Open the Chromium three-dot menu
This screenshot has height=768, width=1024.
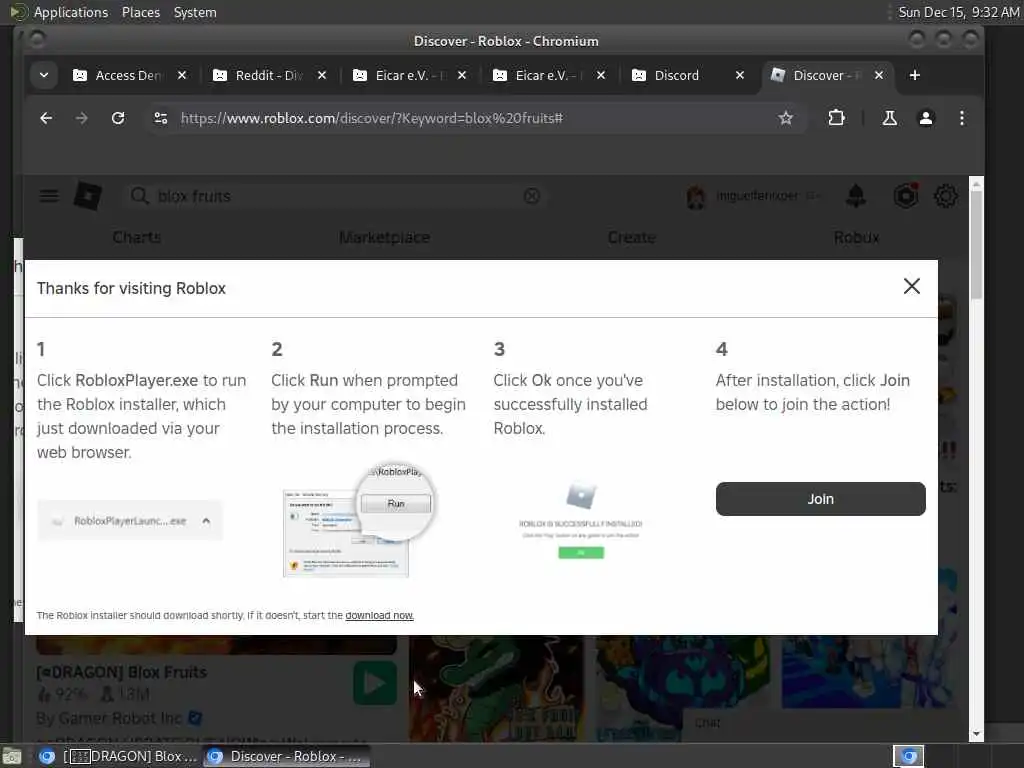(x=961, y=118)
